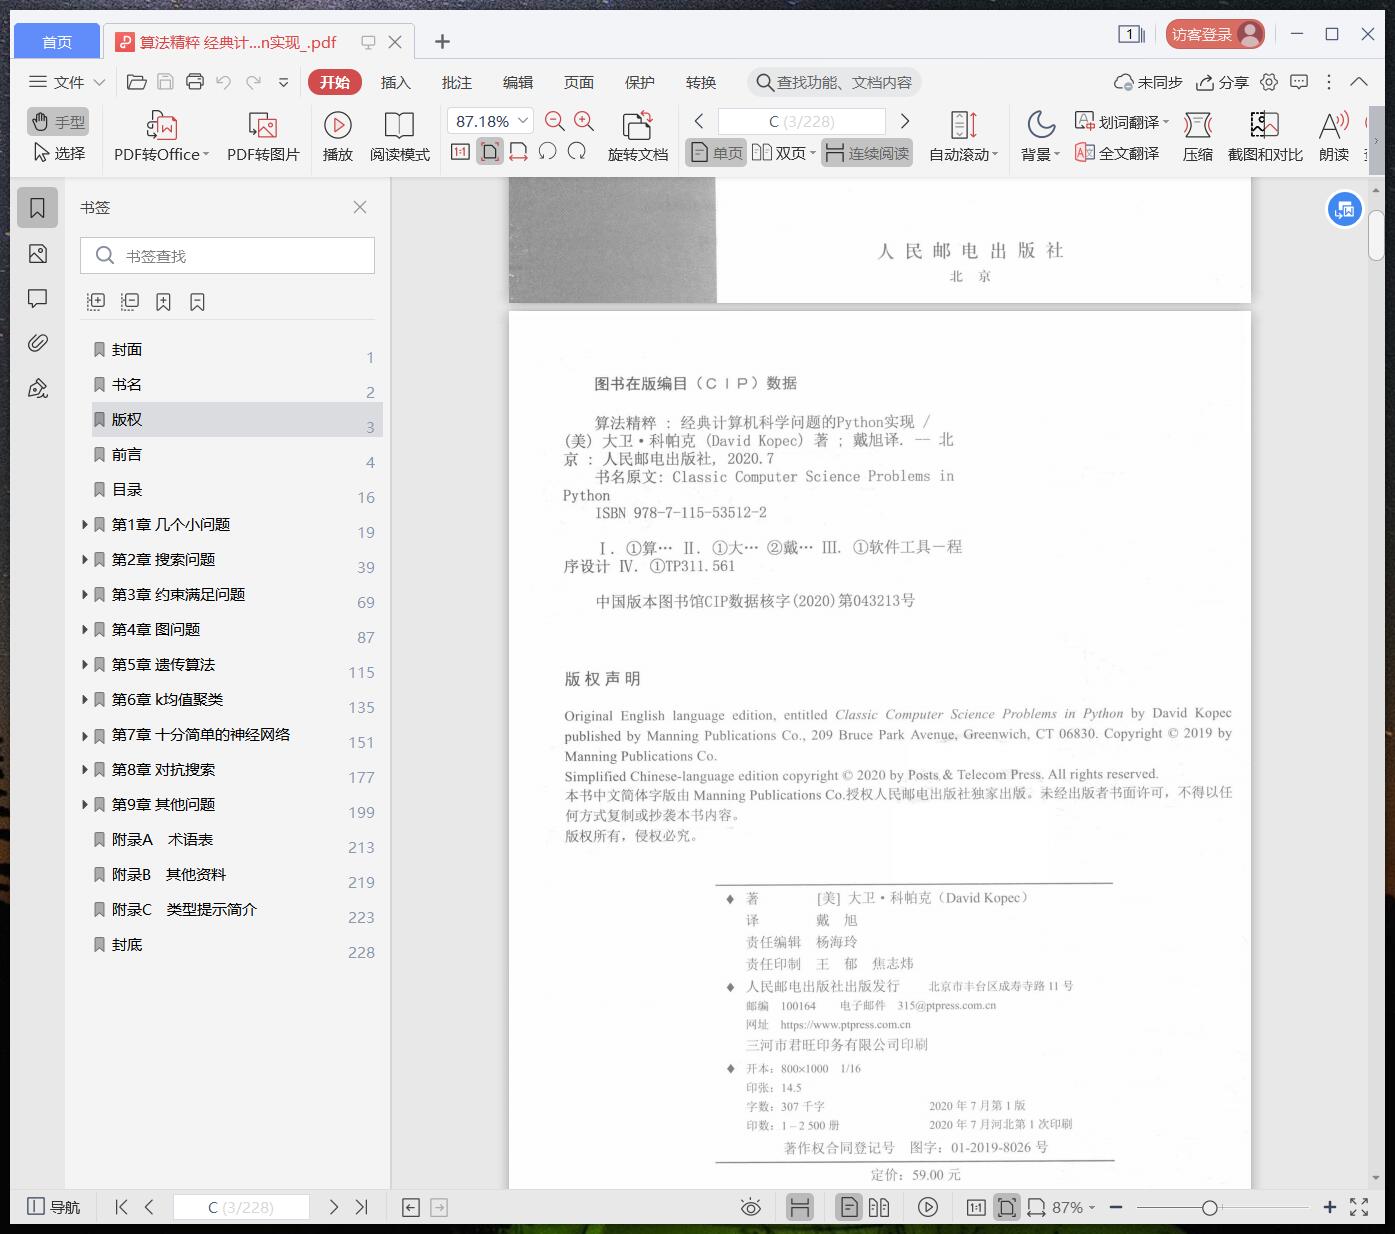The height and width of the screenshot is (1234, 1395).
Task: Click the fit width icon in toolbar
Action: [x=518, y=152]
